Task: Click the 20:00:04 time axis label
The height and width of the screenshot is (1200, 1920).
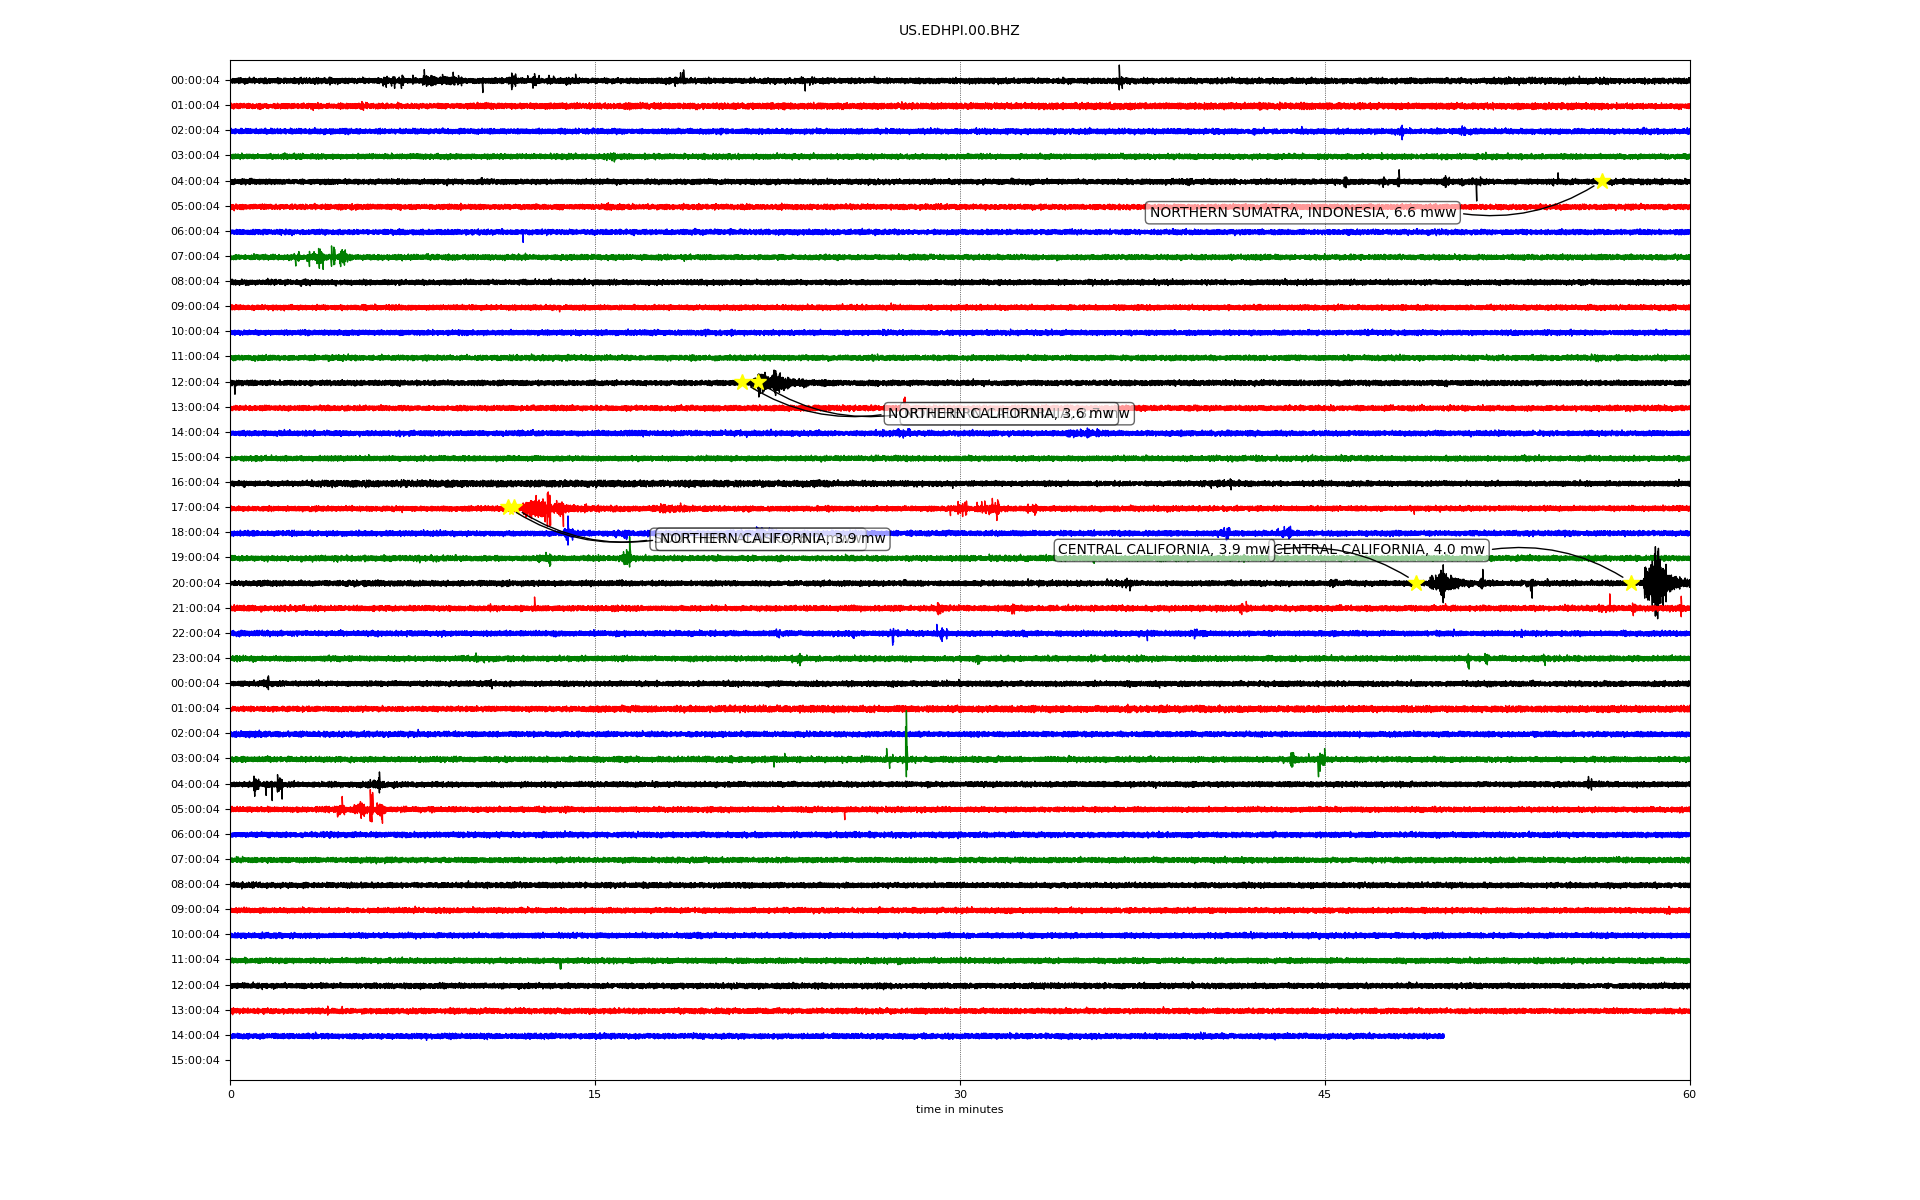Action: coord(195,583)
